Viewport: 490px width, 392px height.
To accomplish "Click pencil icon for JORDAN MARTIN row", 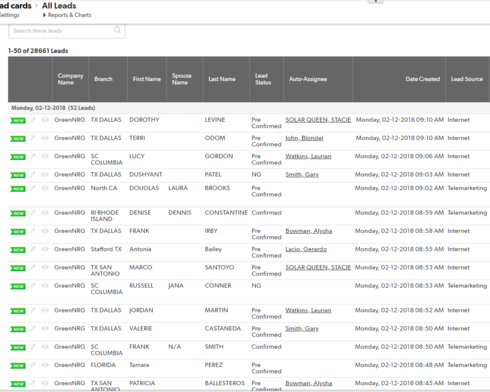I will (32, 311).
